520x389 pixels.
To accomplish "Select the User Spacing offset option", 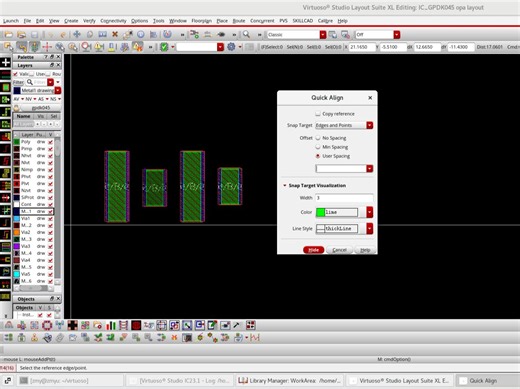I will [x=318, y=156].
